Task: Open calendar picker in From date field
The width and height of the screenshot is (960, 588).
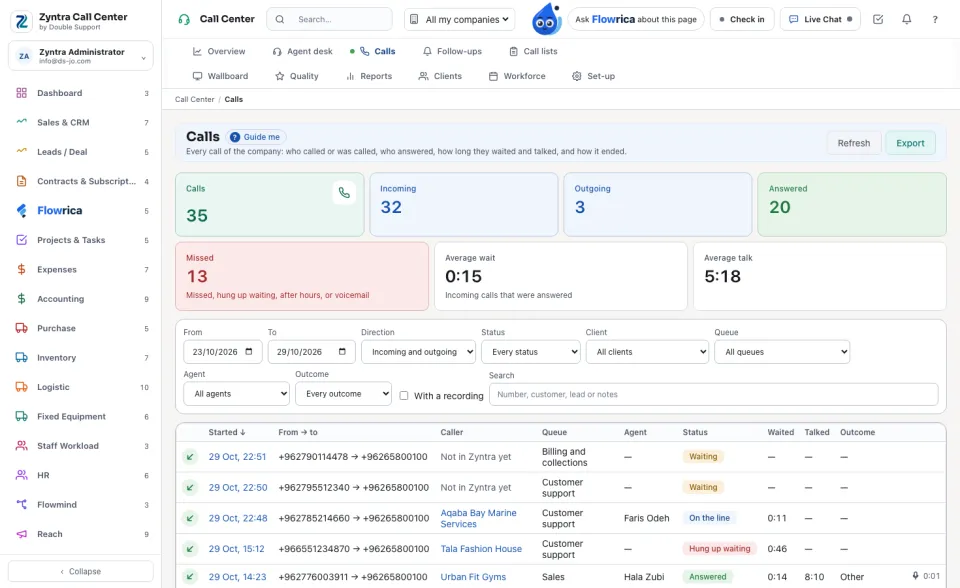Action: pos(249,352)
